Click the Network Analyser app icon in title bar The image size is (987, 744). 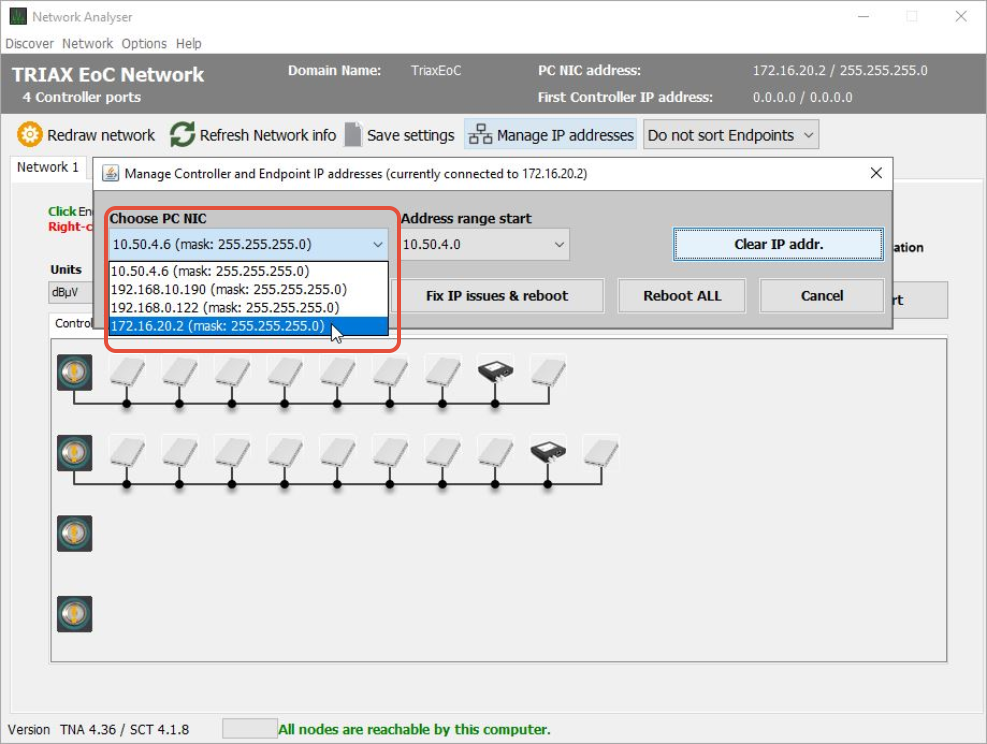tap(18, 16)
